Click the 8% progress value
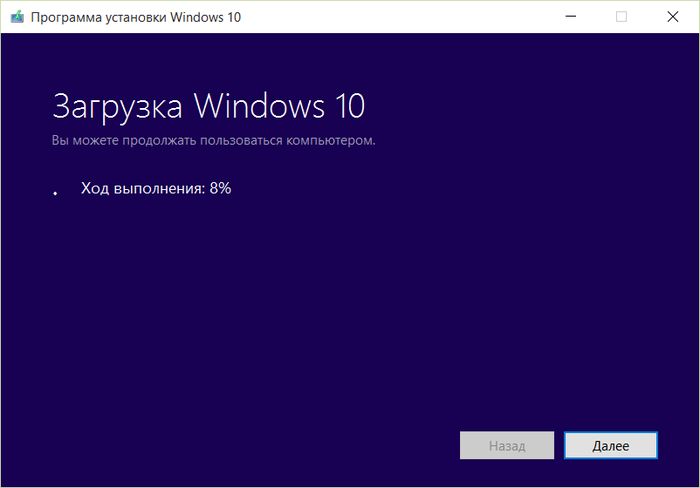The height and width of the screenshot is (488, 700). click(x=220, y=189)
